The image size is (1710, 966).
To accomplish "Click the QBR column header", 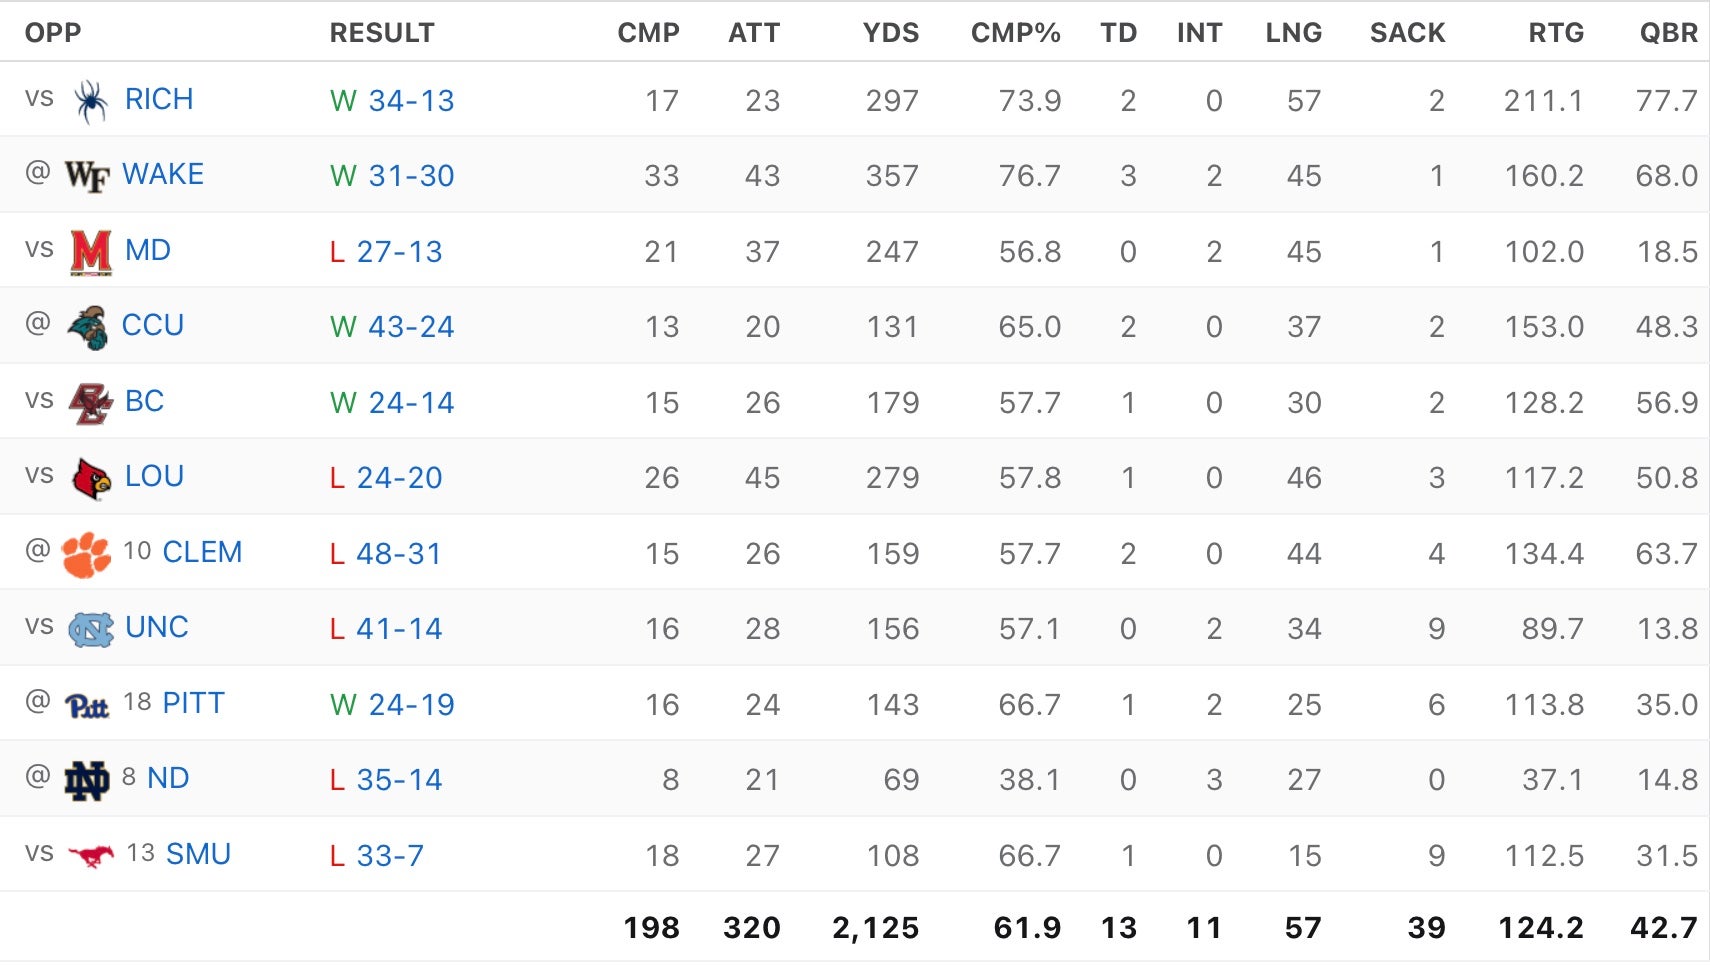I will pos(1668,33).
